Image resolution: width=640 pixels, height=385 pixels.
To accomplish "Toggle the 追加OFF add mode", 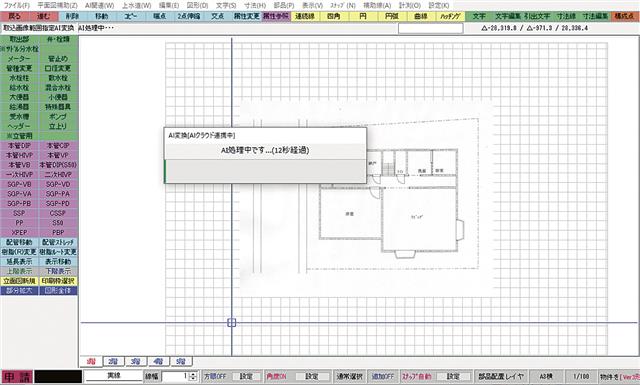I will pos(383,376).
